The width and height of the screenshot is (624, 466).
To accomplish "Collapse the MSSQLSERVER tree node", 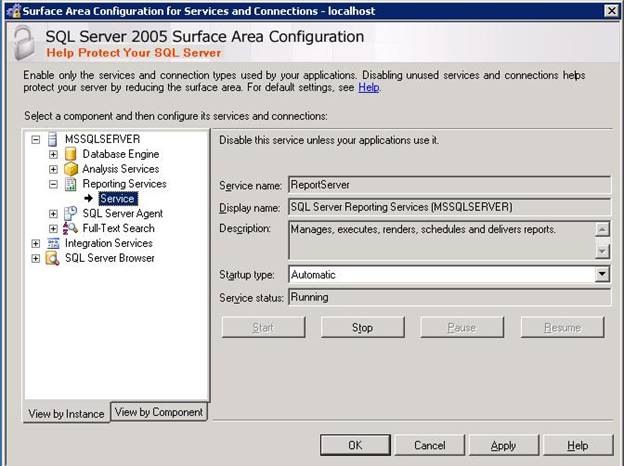I will click(36, 140).
